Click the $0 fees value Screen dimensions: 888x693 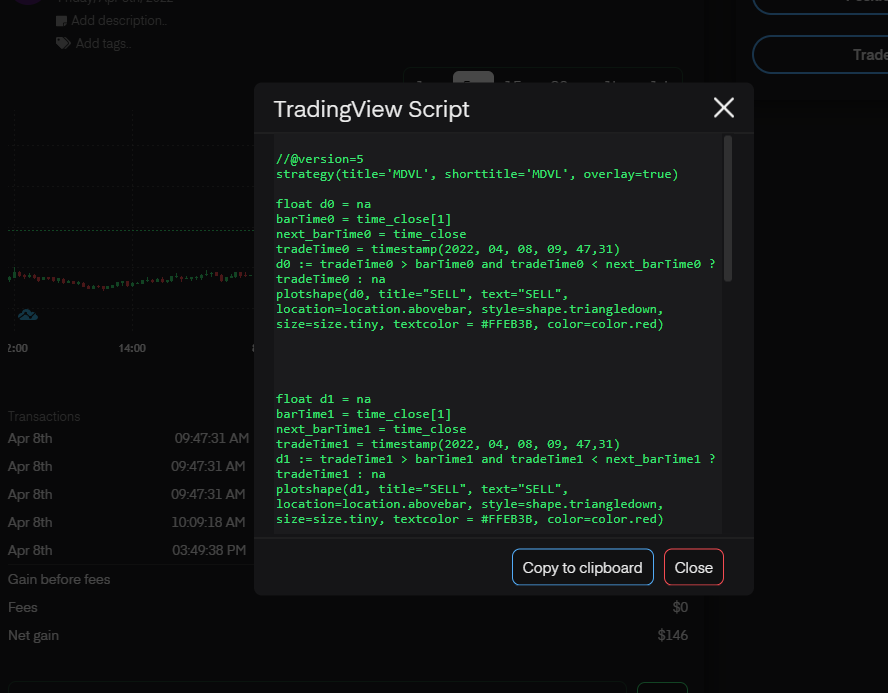pyautogui.click(x=680, y=608)
